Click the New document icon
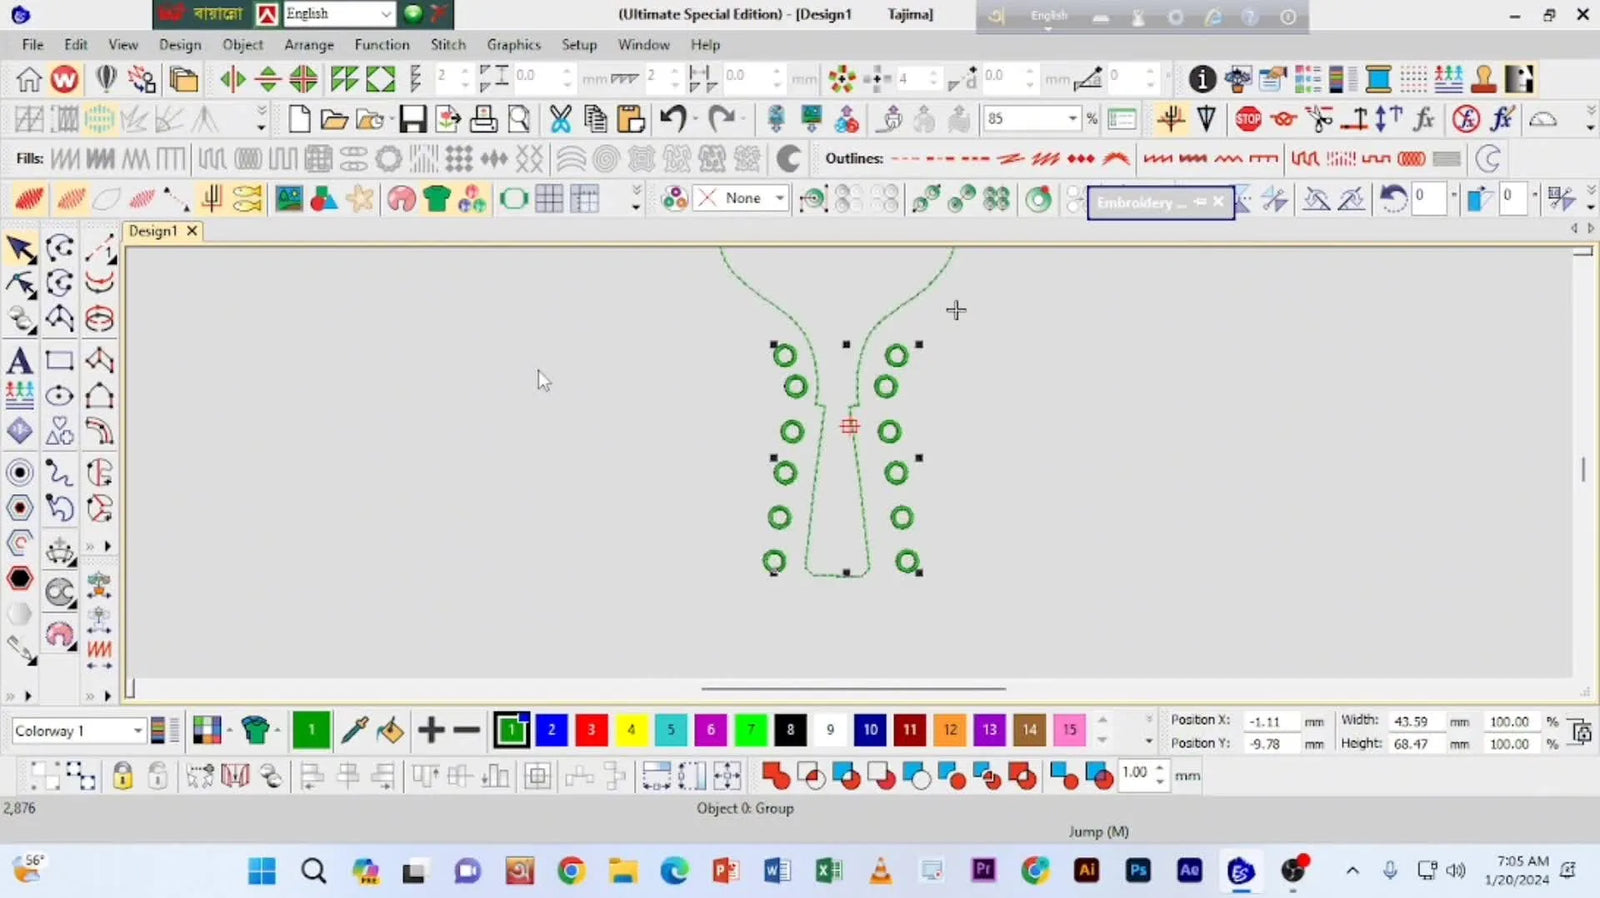The height and width of the screenshot is (898, 1600). [x=298, y=119]
